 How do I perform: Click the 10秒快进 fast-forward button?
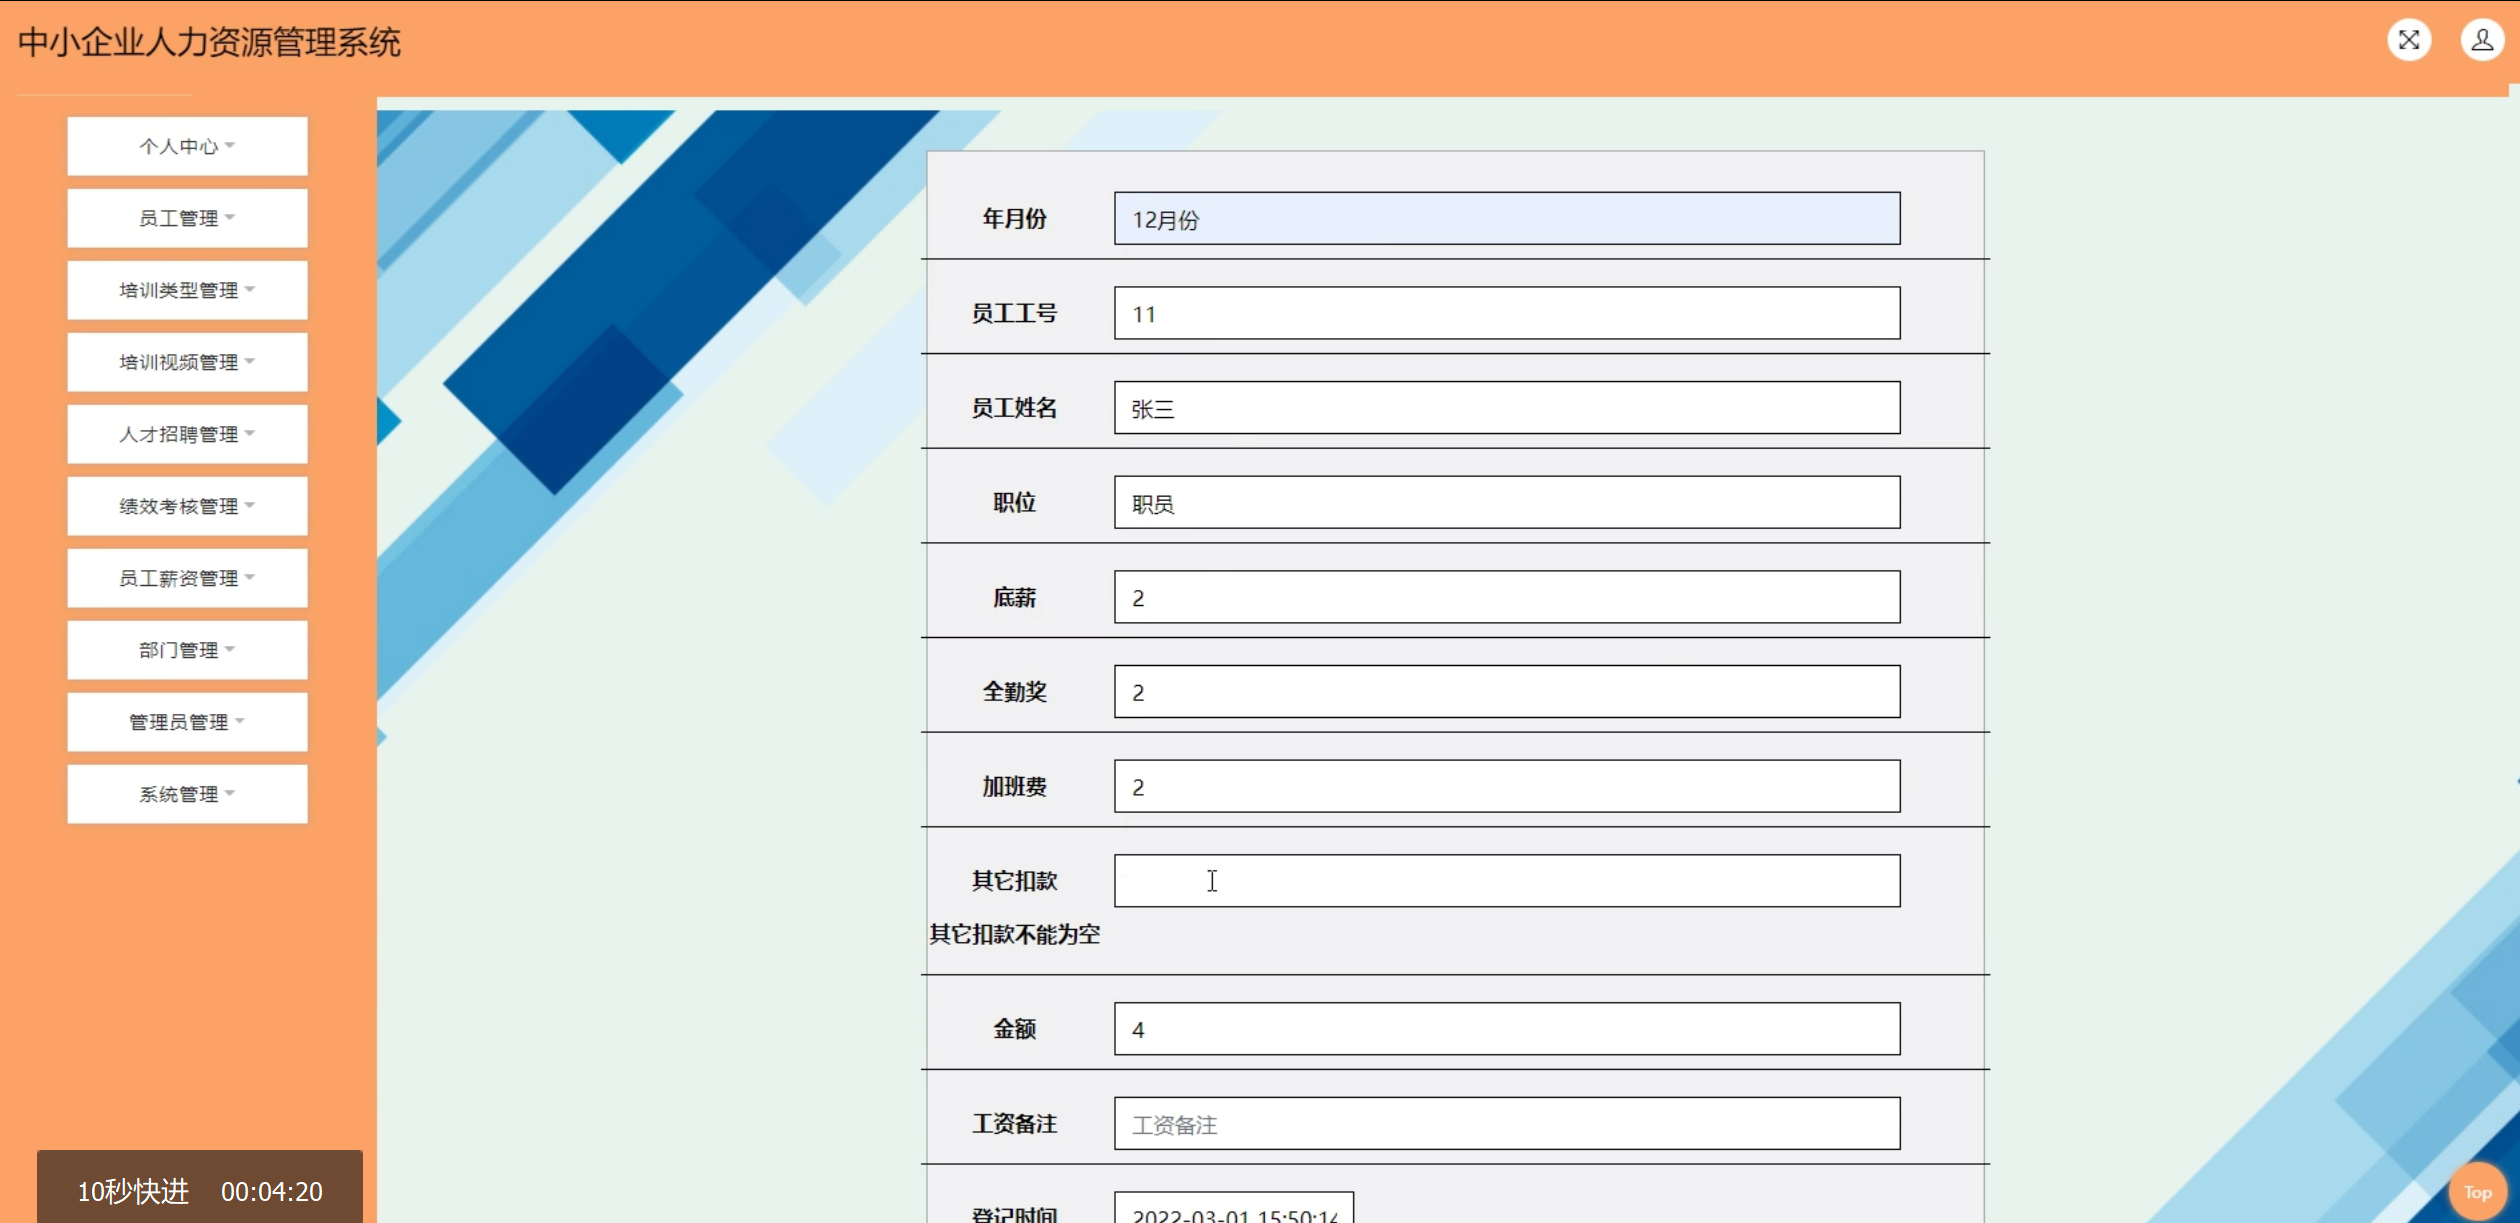click(133, 1191)
